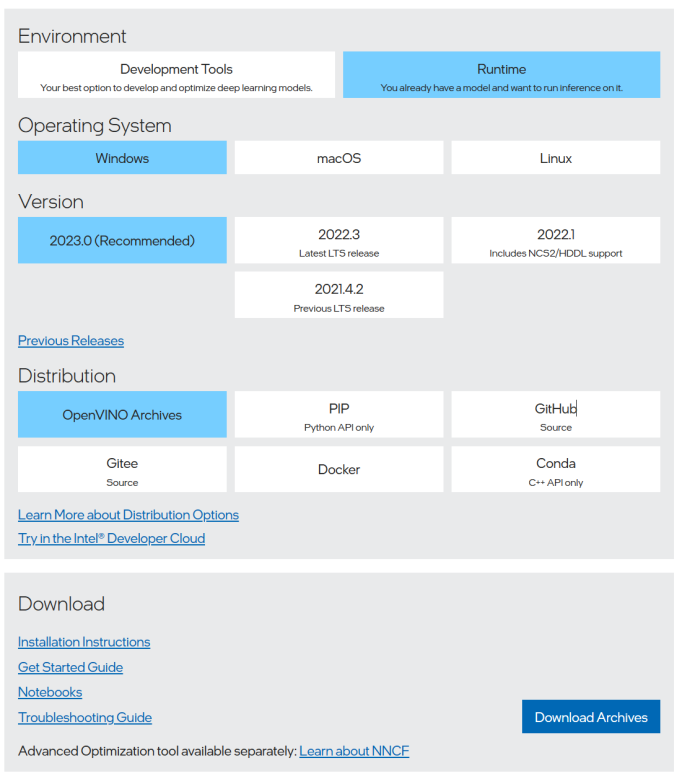Follow the Learn about NNCF link
The width and height of the screenshot is (682, 776).
pos(354,751)
